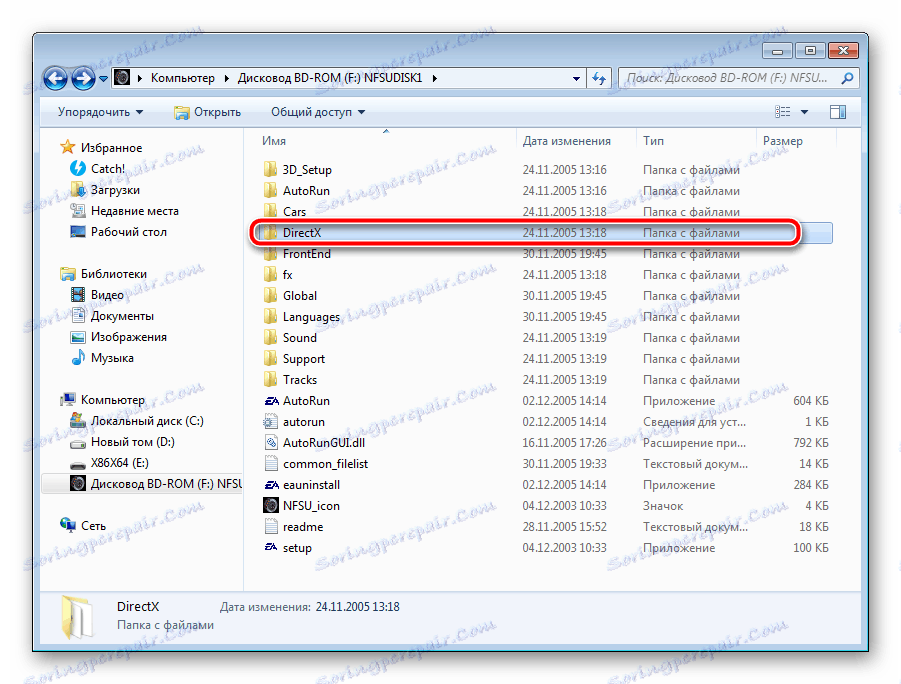Image resolution: width=901 pixels, height=684 pixels.
Task: Go back with the Back arrow button
Action: point(56,78)
